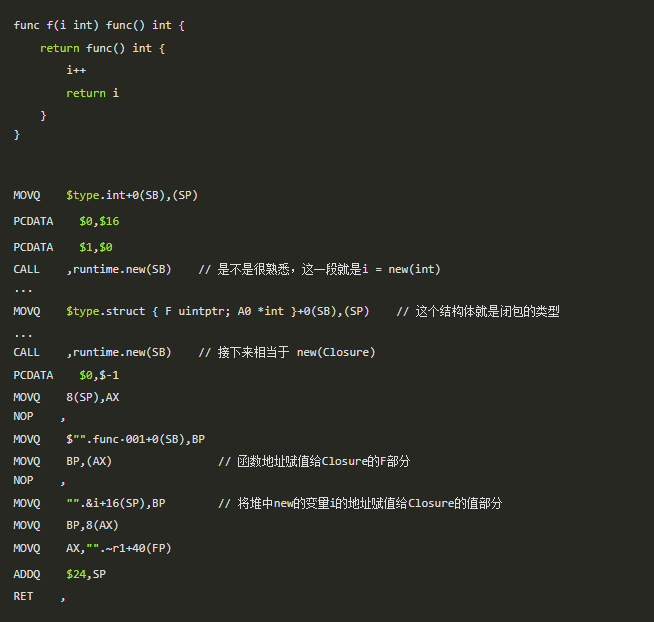Click the 'PCDATA $1,$0' instruction
The height and width of the screenshot is (622, 654).
[x=63, y=247]
